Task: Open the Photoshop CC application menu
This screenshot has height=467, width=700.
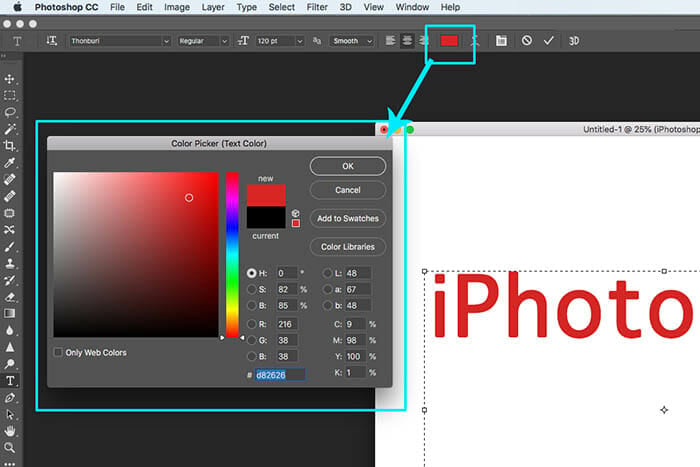Action: [66, 7]
